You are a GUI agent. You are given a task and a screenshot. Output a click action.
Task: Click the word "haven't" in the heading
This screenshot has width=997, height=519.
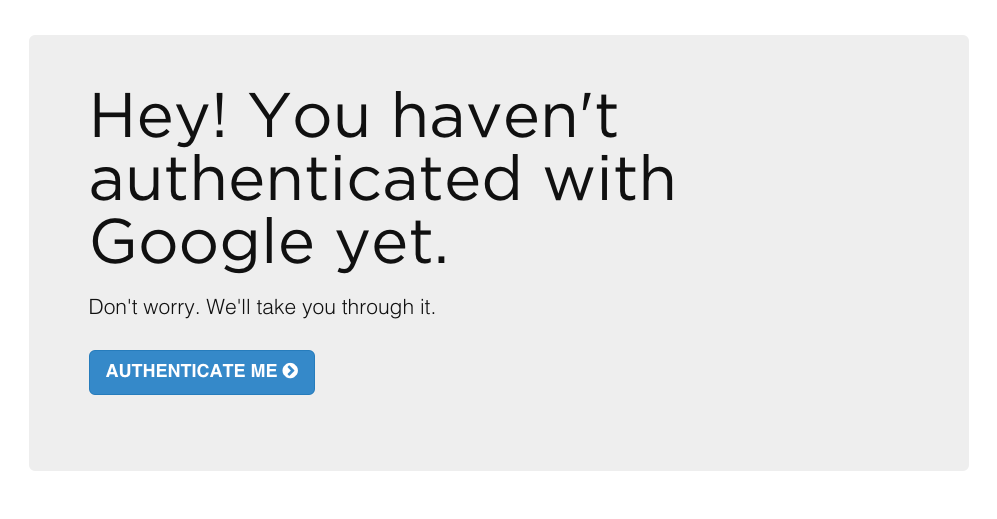click(505, 115)
